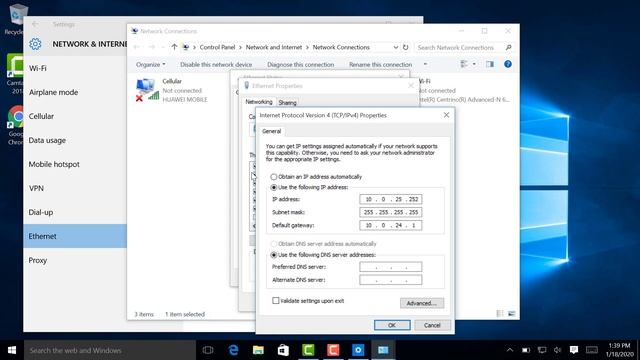This screenshot has height=360, width=640.
Task: Click the Alternate DNS server field
Action: click(391, 280)
